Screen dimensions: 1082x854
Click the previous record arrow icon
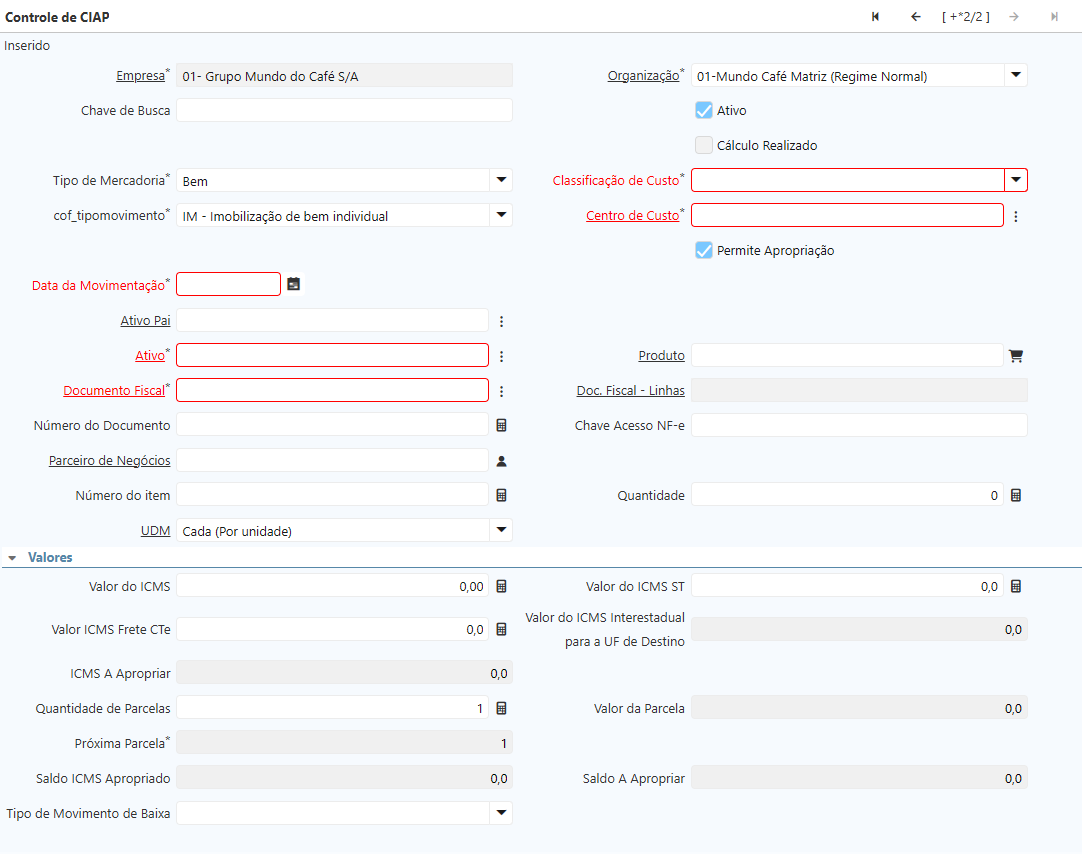coord(915,17)
